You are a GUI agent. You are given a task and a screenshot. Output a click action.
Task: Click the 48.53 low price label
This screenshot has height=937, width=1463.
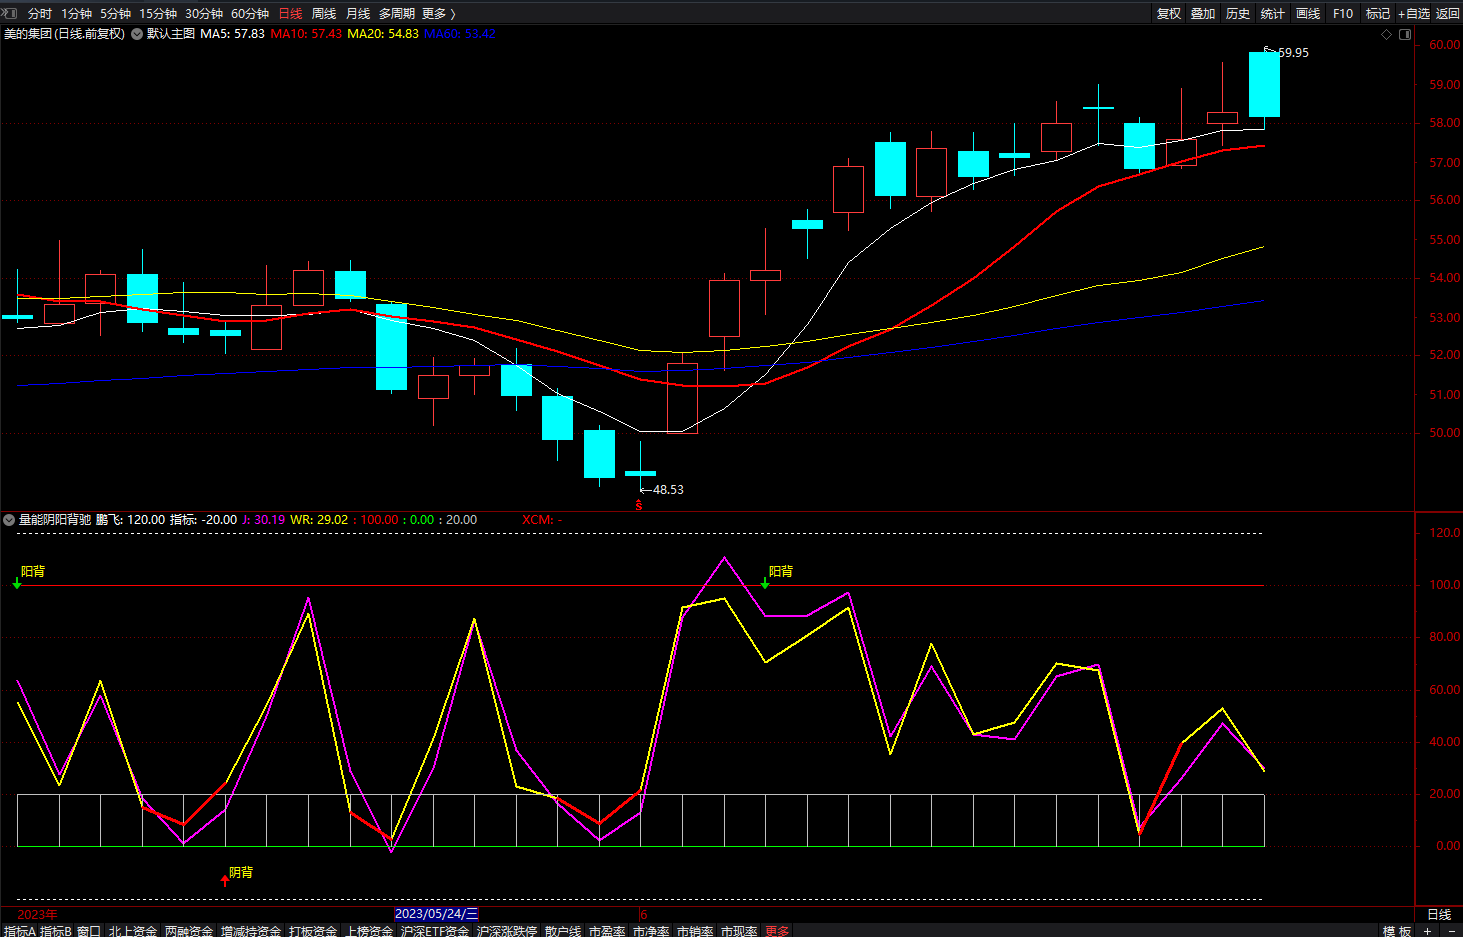click(668, 490)
